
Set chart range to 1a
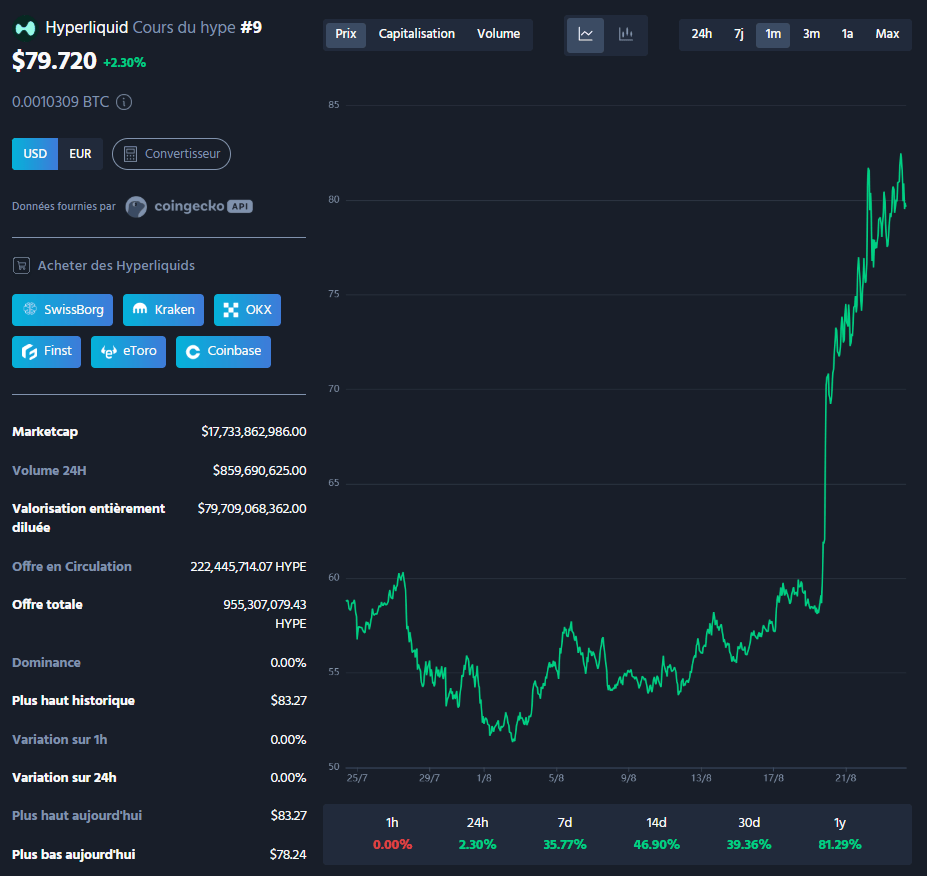(x=847, y=34)
